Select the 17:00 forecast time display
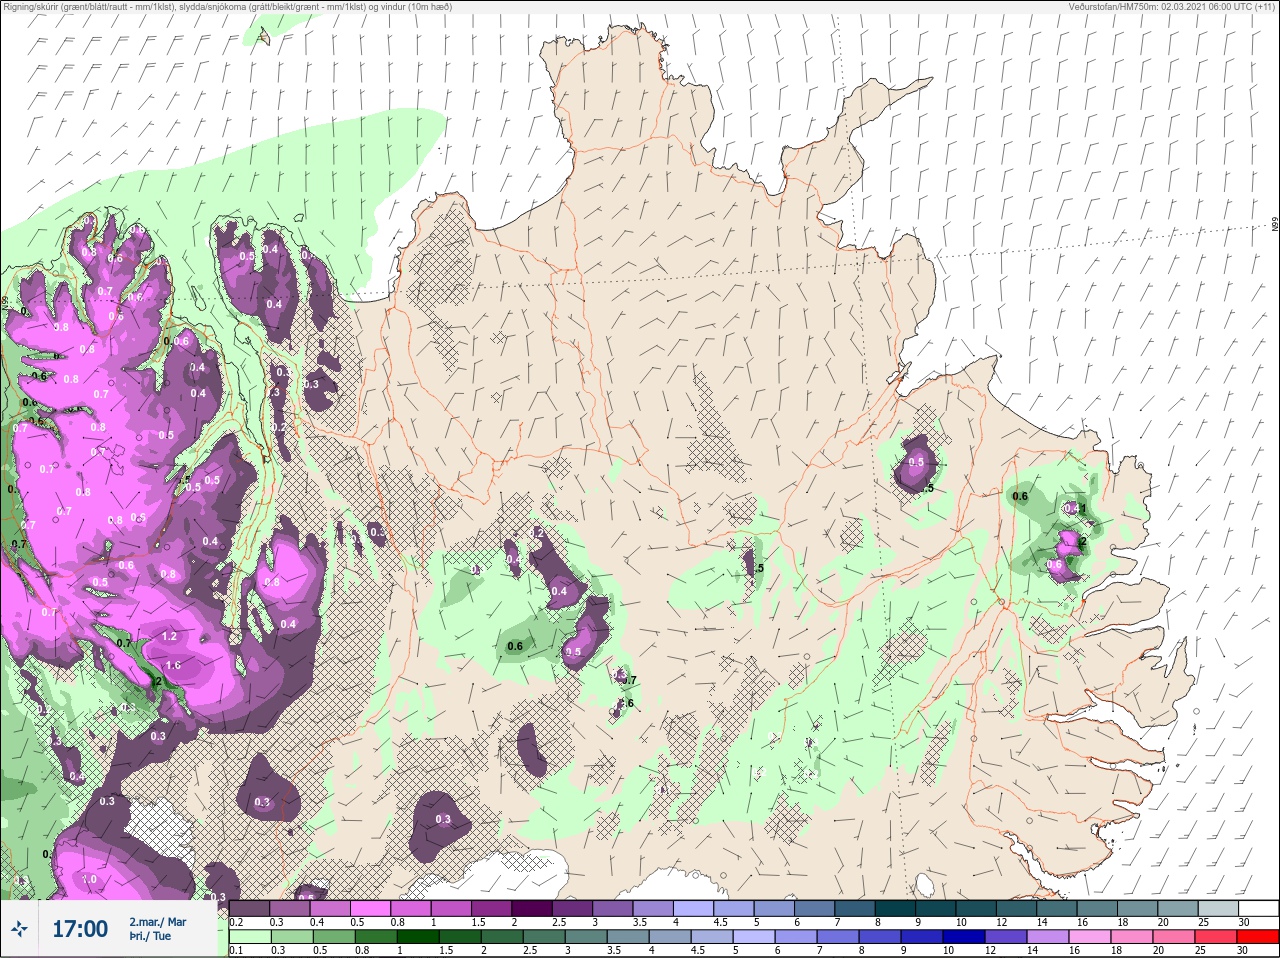Screen dimensions: 1280x958 (80, 929)
